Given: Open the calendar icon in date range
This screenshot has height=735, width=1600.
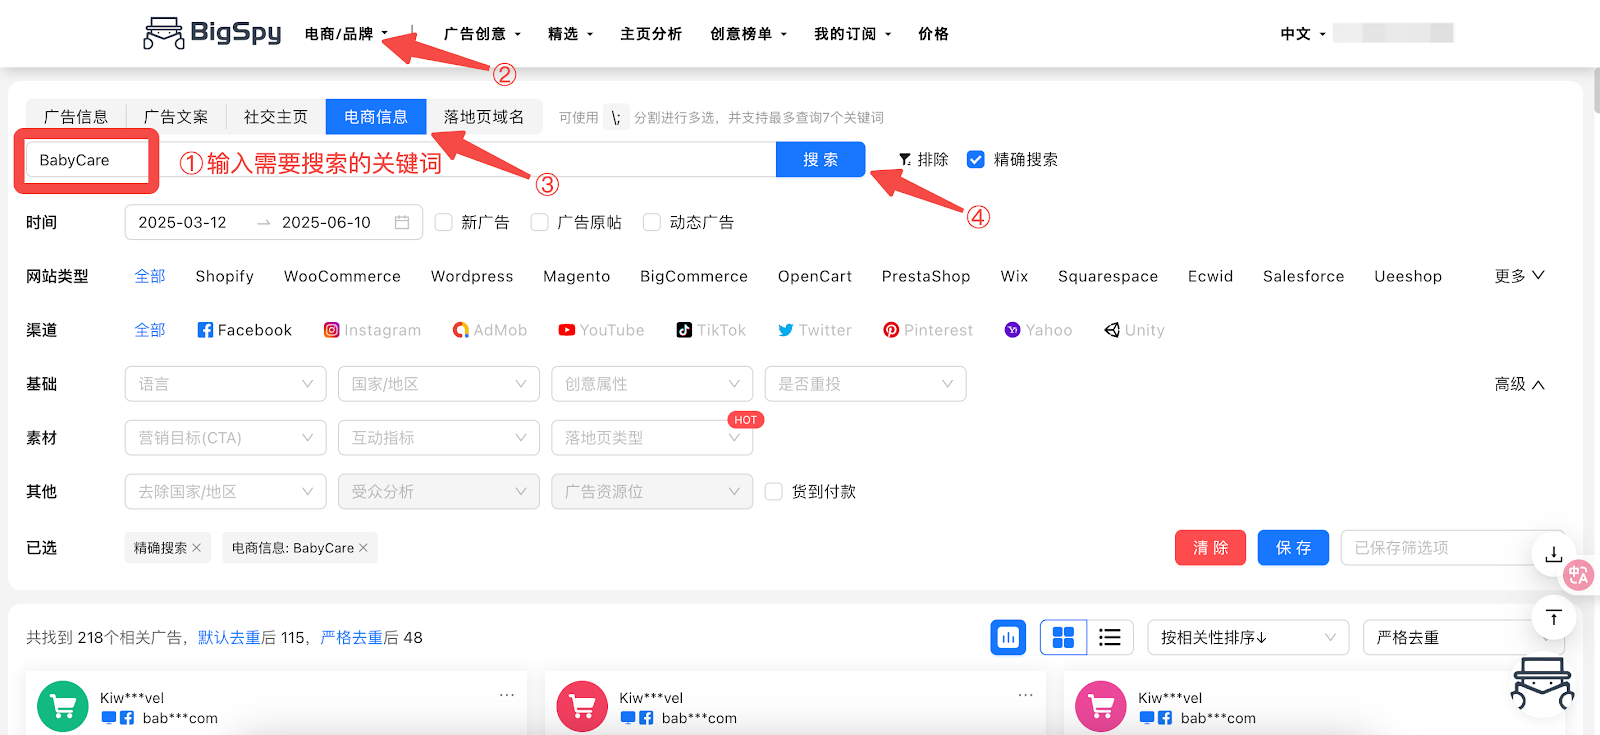Looking at the screenshot, I should 402,222.
